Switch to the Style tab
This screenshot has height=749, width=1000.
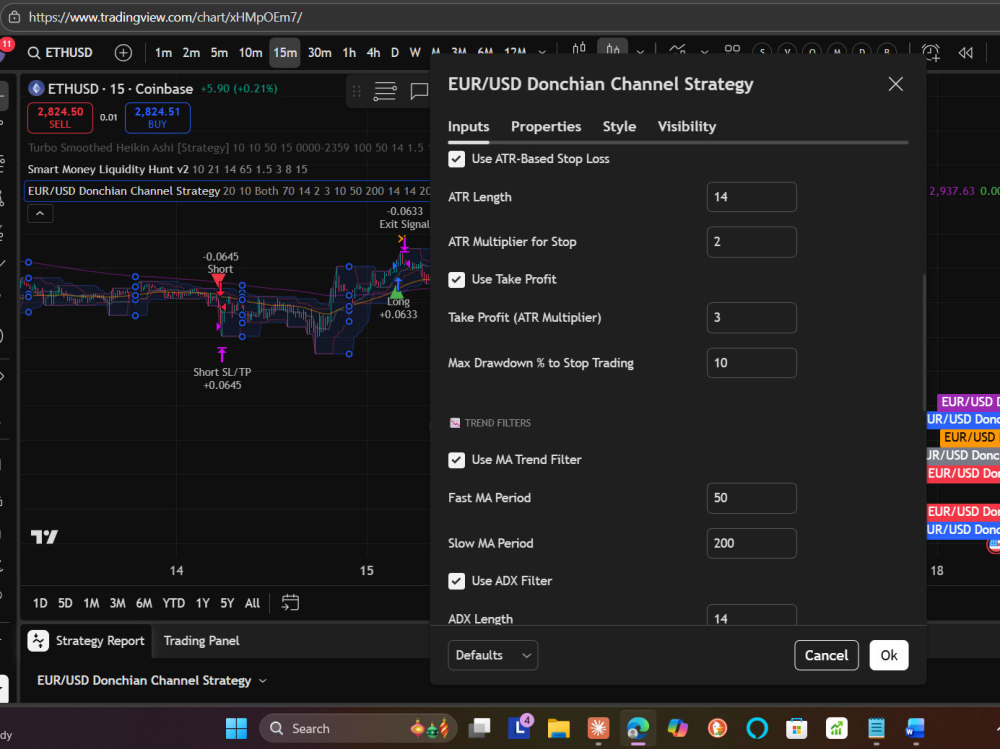[619, 126]
